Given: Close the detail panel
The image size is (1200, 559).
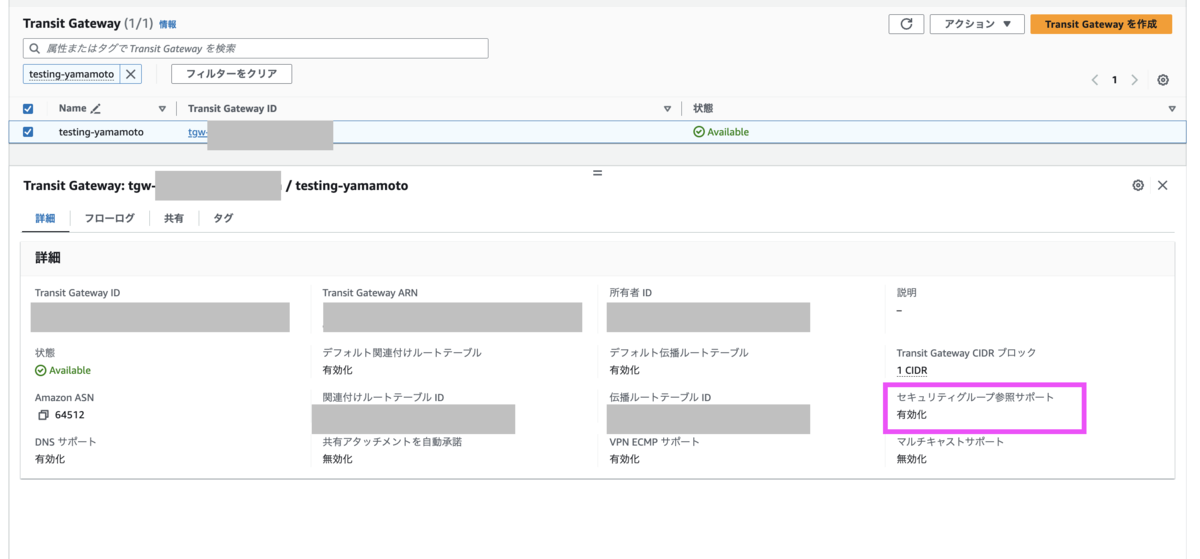Looking at the screenshot, I should click(x=1163, y=185).
